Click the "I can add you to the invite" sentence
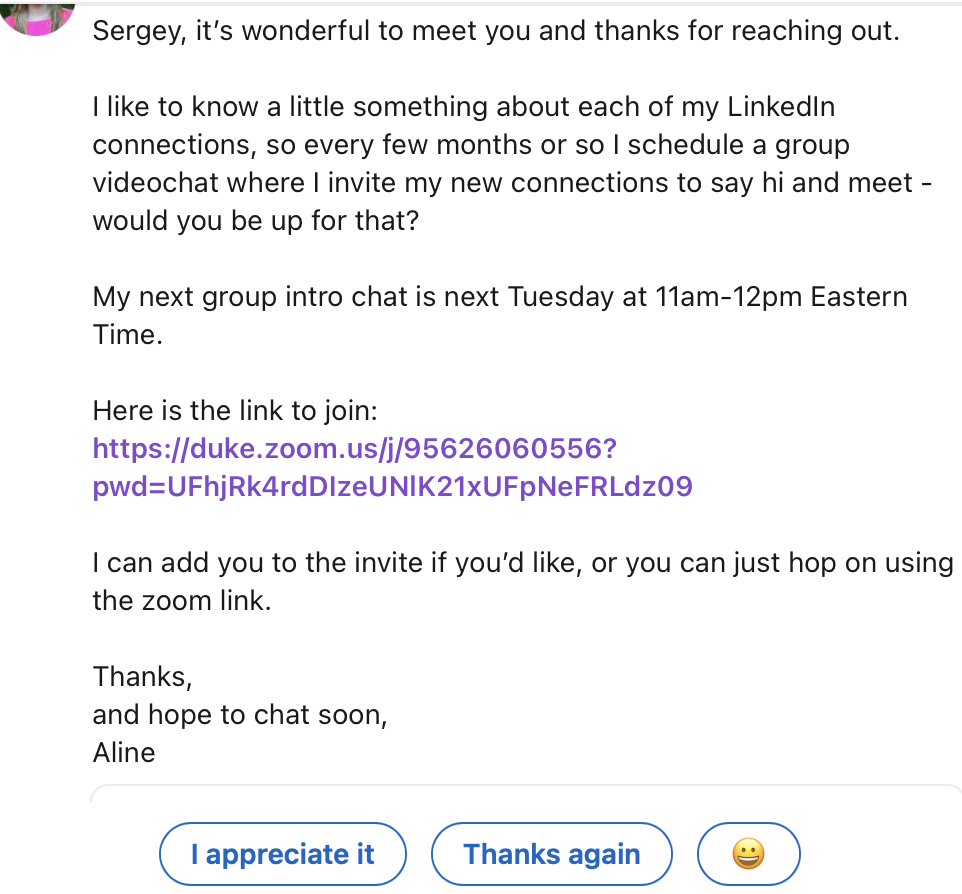Image resolution: width=962 pixels, height=894 pixels. pyautogui.click(x=523, y=563)
